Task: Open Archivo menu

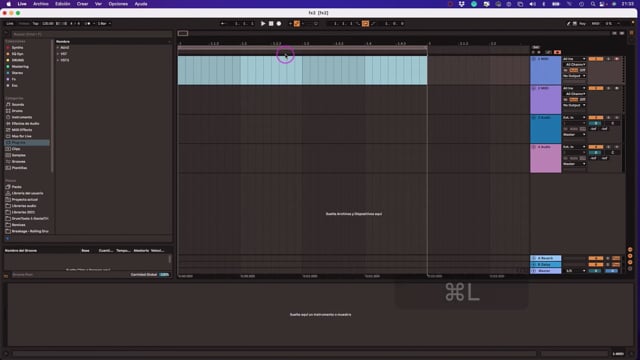Action: pyautogui.click(x=40, y=4)
